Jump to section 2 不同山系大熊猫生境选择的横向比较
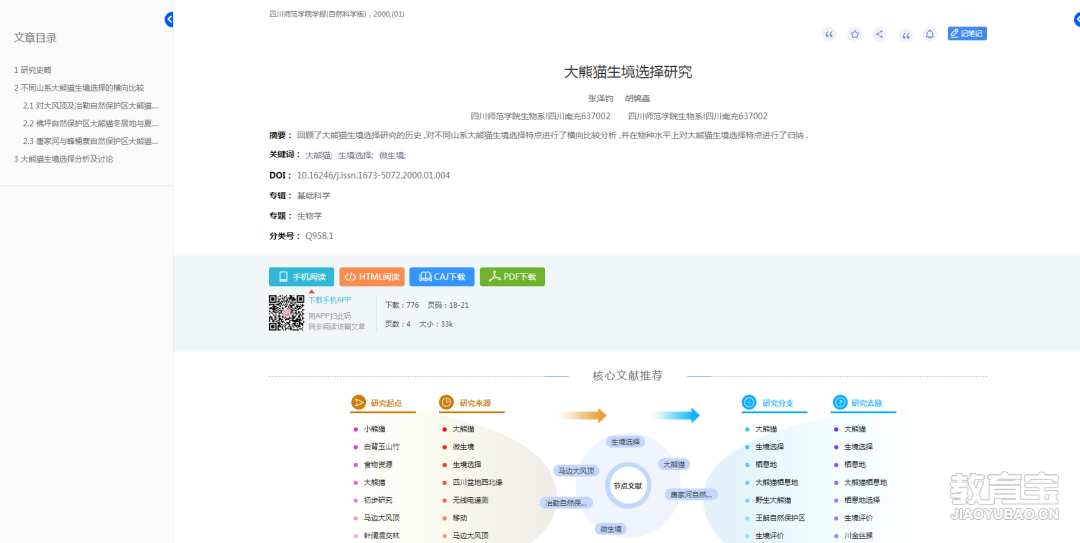Image resolution: width=1080 pixels, height=543 pixels. point(79,88)
